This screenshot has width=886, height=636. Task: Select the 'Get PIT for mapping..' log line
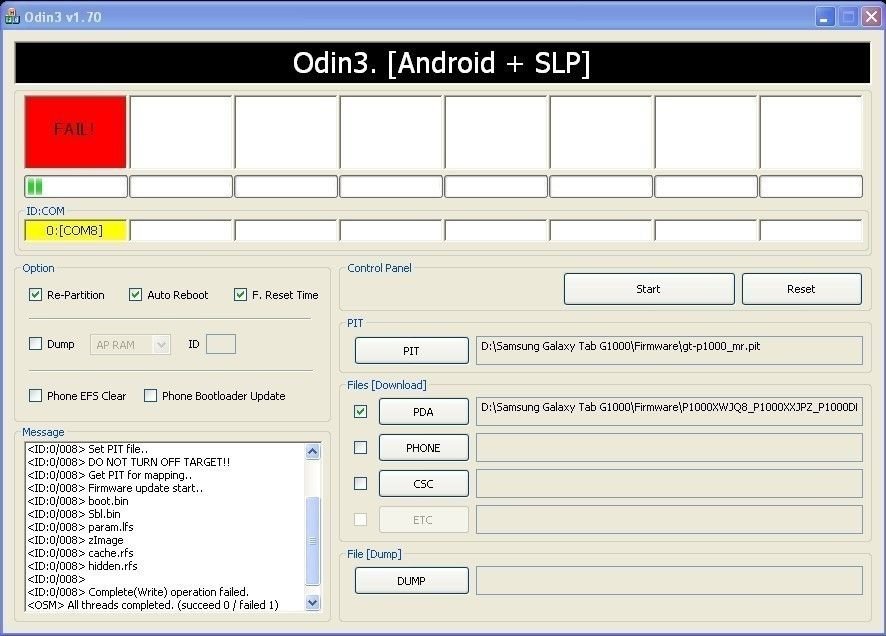(110, 475)
